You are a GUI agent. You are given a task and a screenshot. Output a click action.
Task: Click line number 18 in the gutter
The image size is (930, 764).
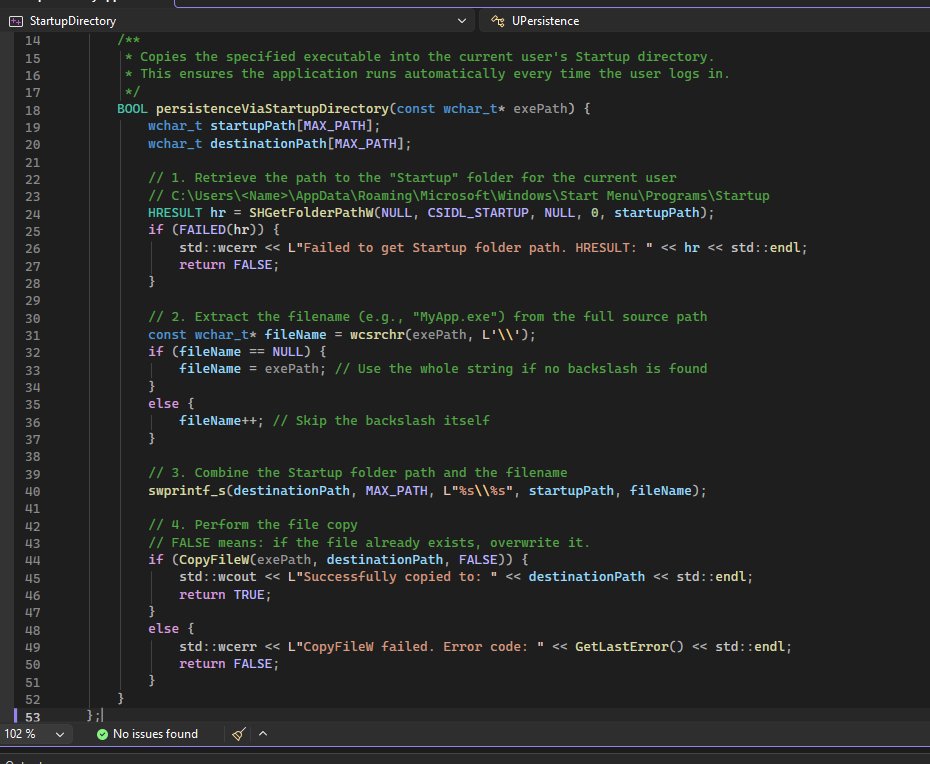(33, 110)
